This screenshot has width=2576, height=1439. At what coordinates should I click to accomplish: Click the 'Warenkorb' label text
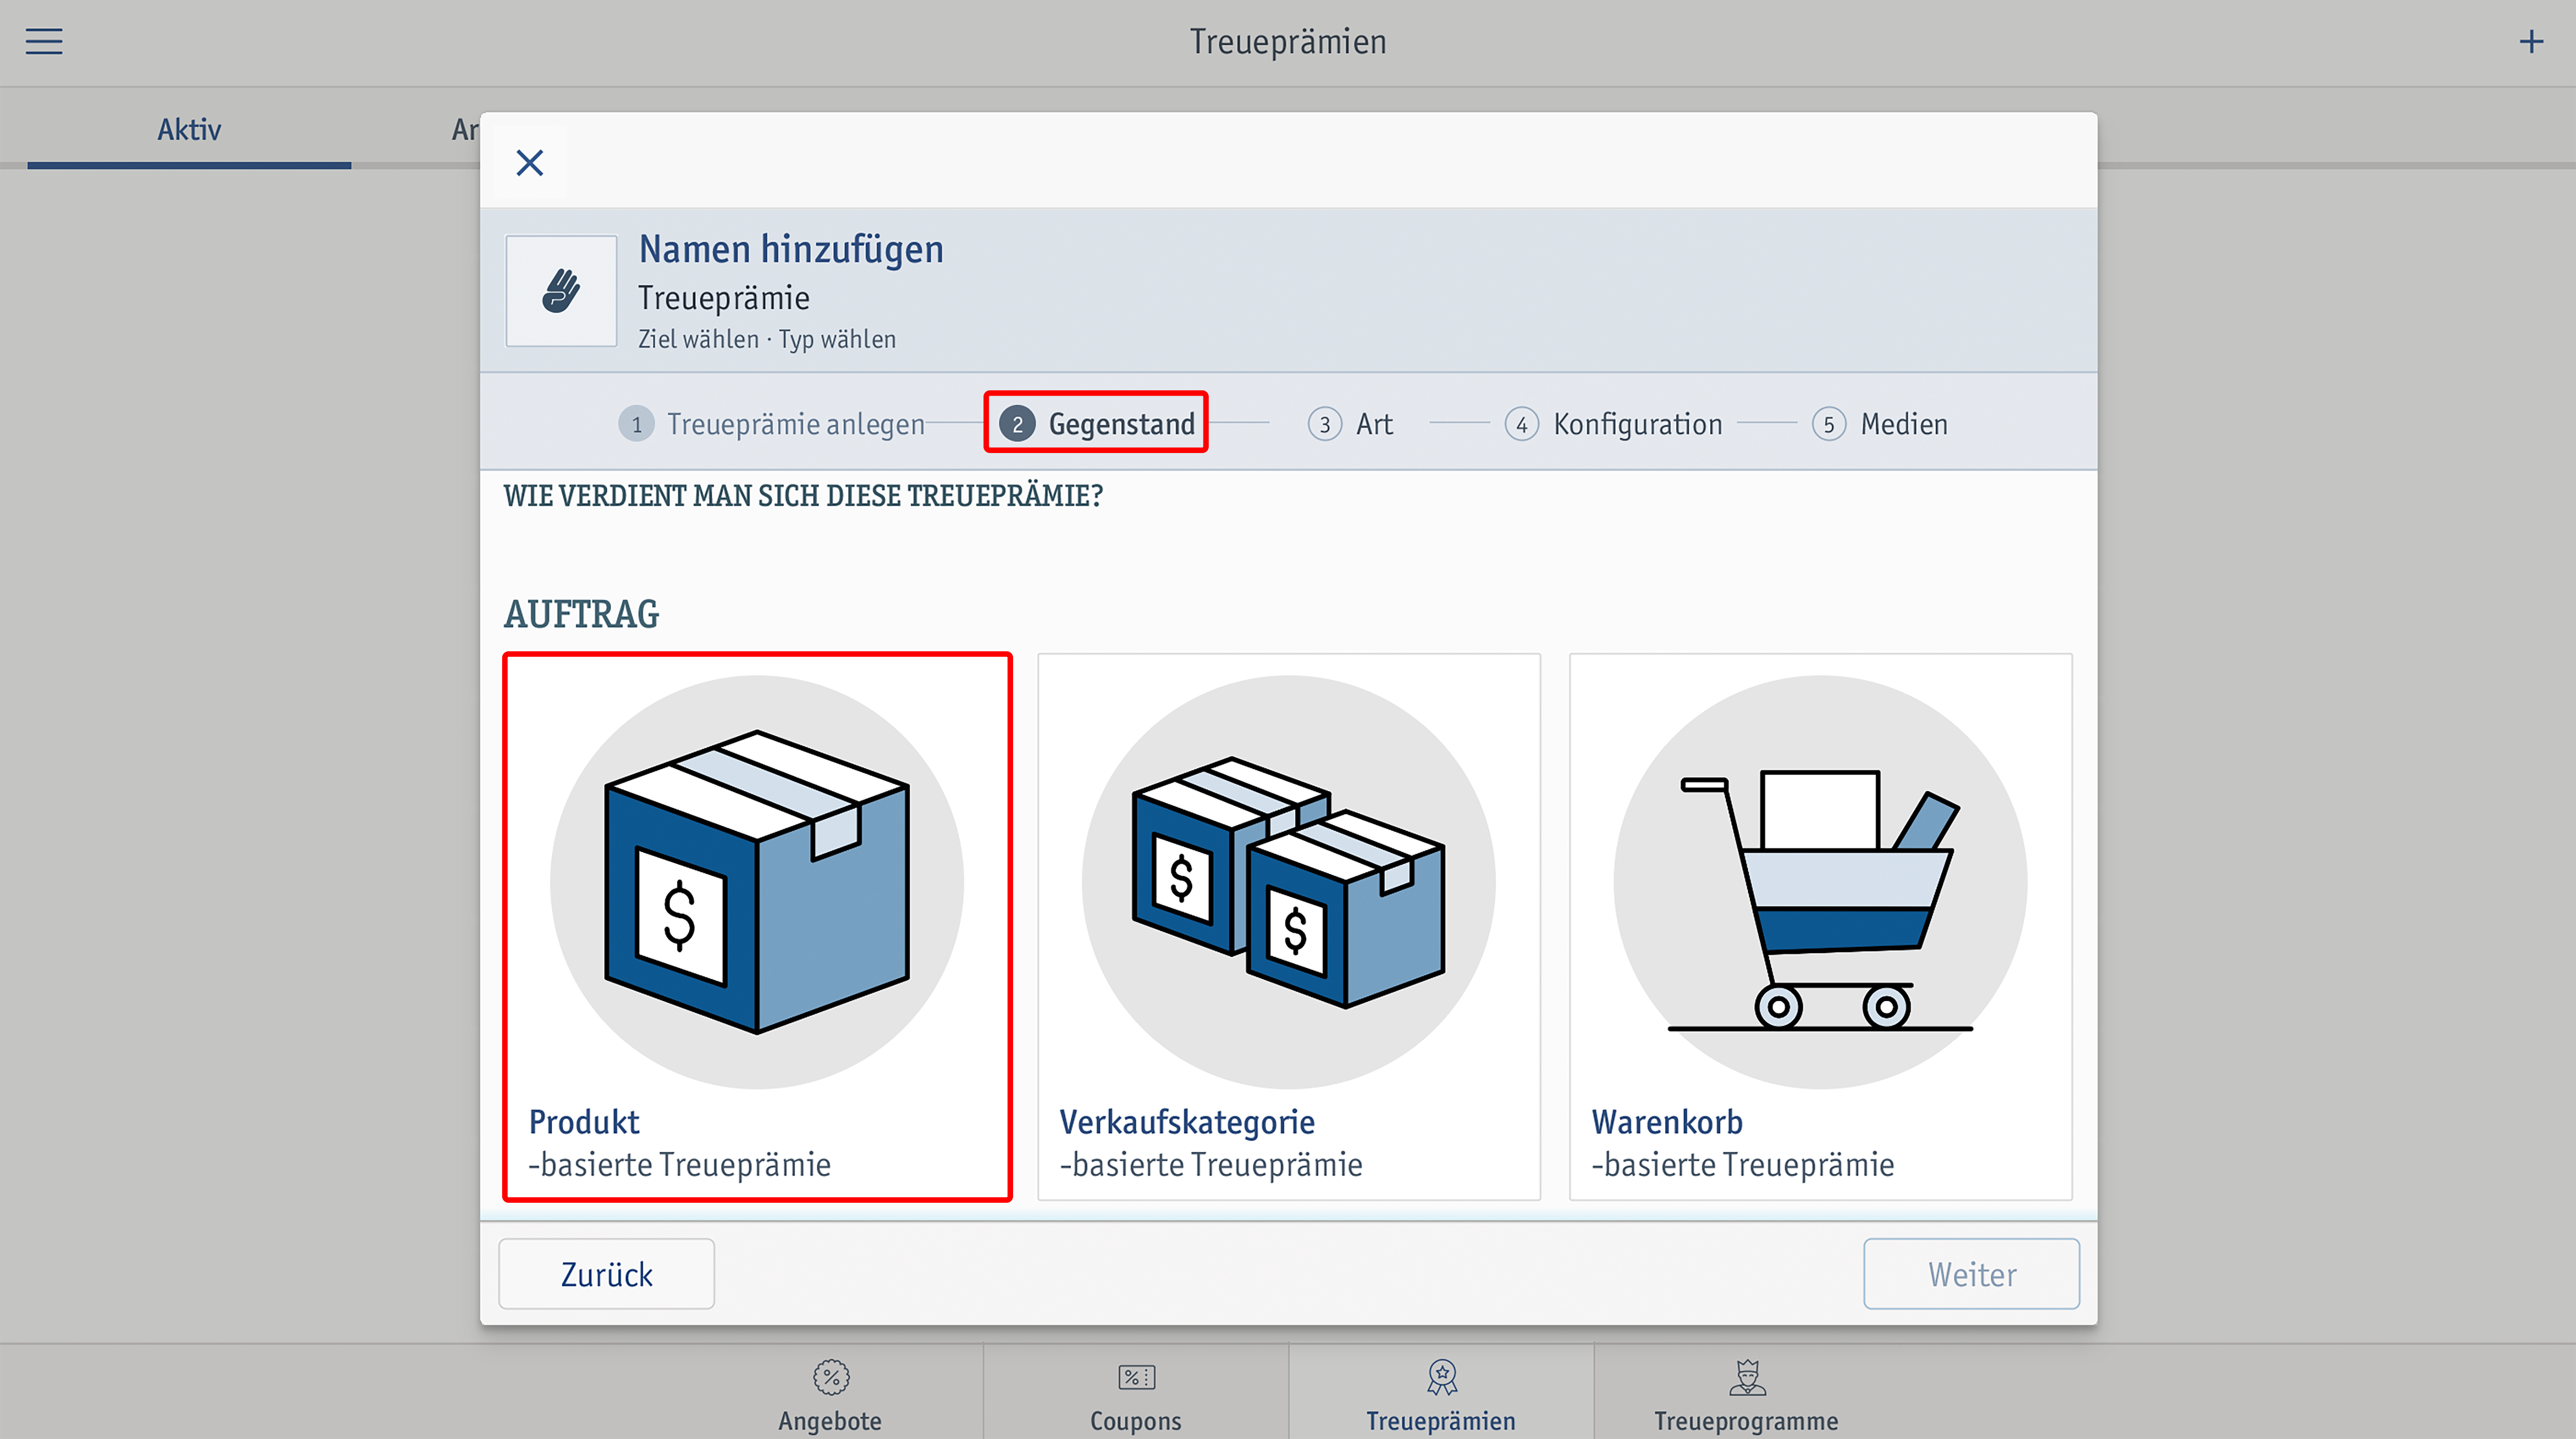[x=1667, y=1122]
